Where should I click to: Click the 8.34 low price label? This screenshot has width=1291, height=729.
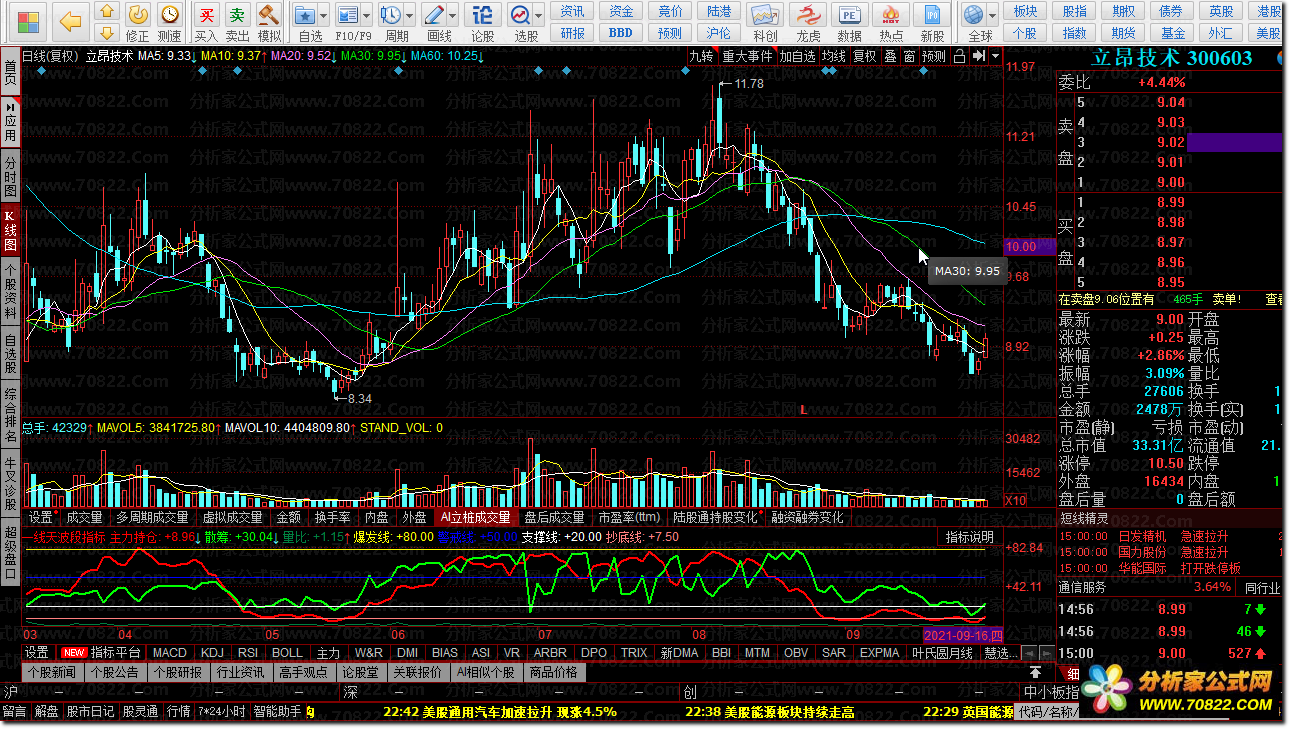click(x=358, y=398)
